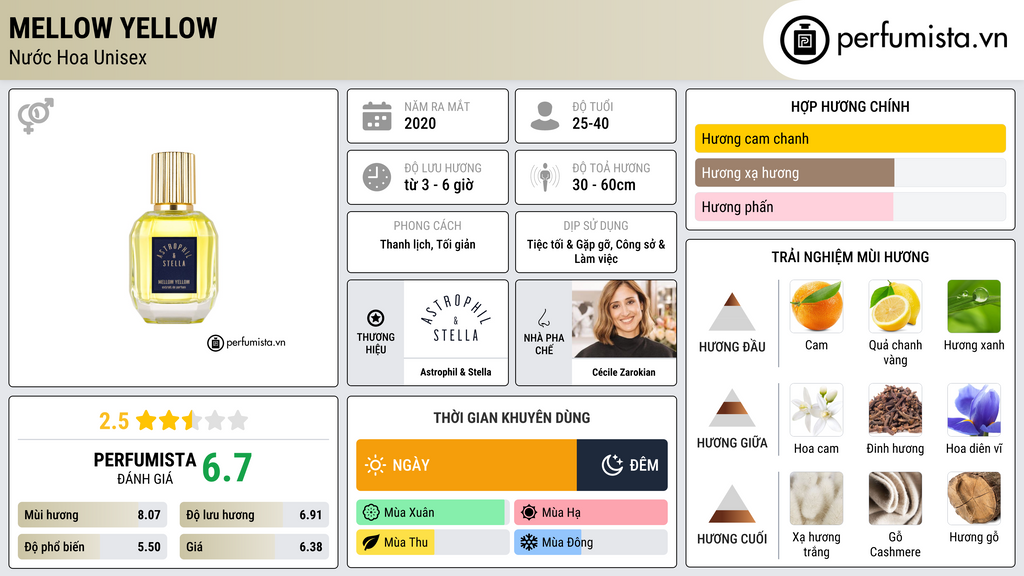Click the Mùi hương 8.07 score bar
The height and width of the screenshot is (576, 1024).
point(92,515)
